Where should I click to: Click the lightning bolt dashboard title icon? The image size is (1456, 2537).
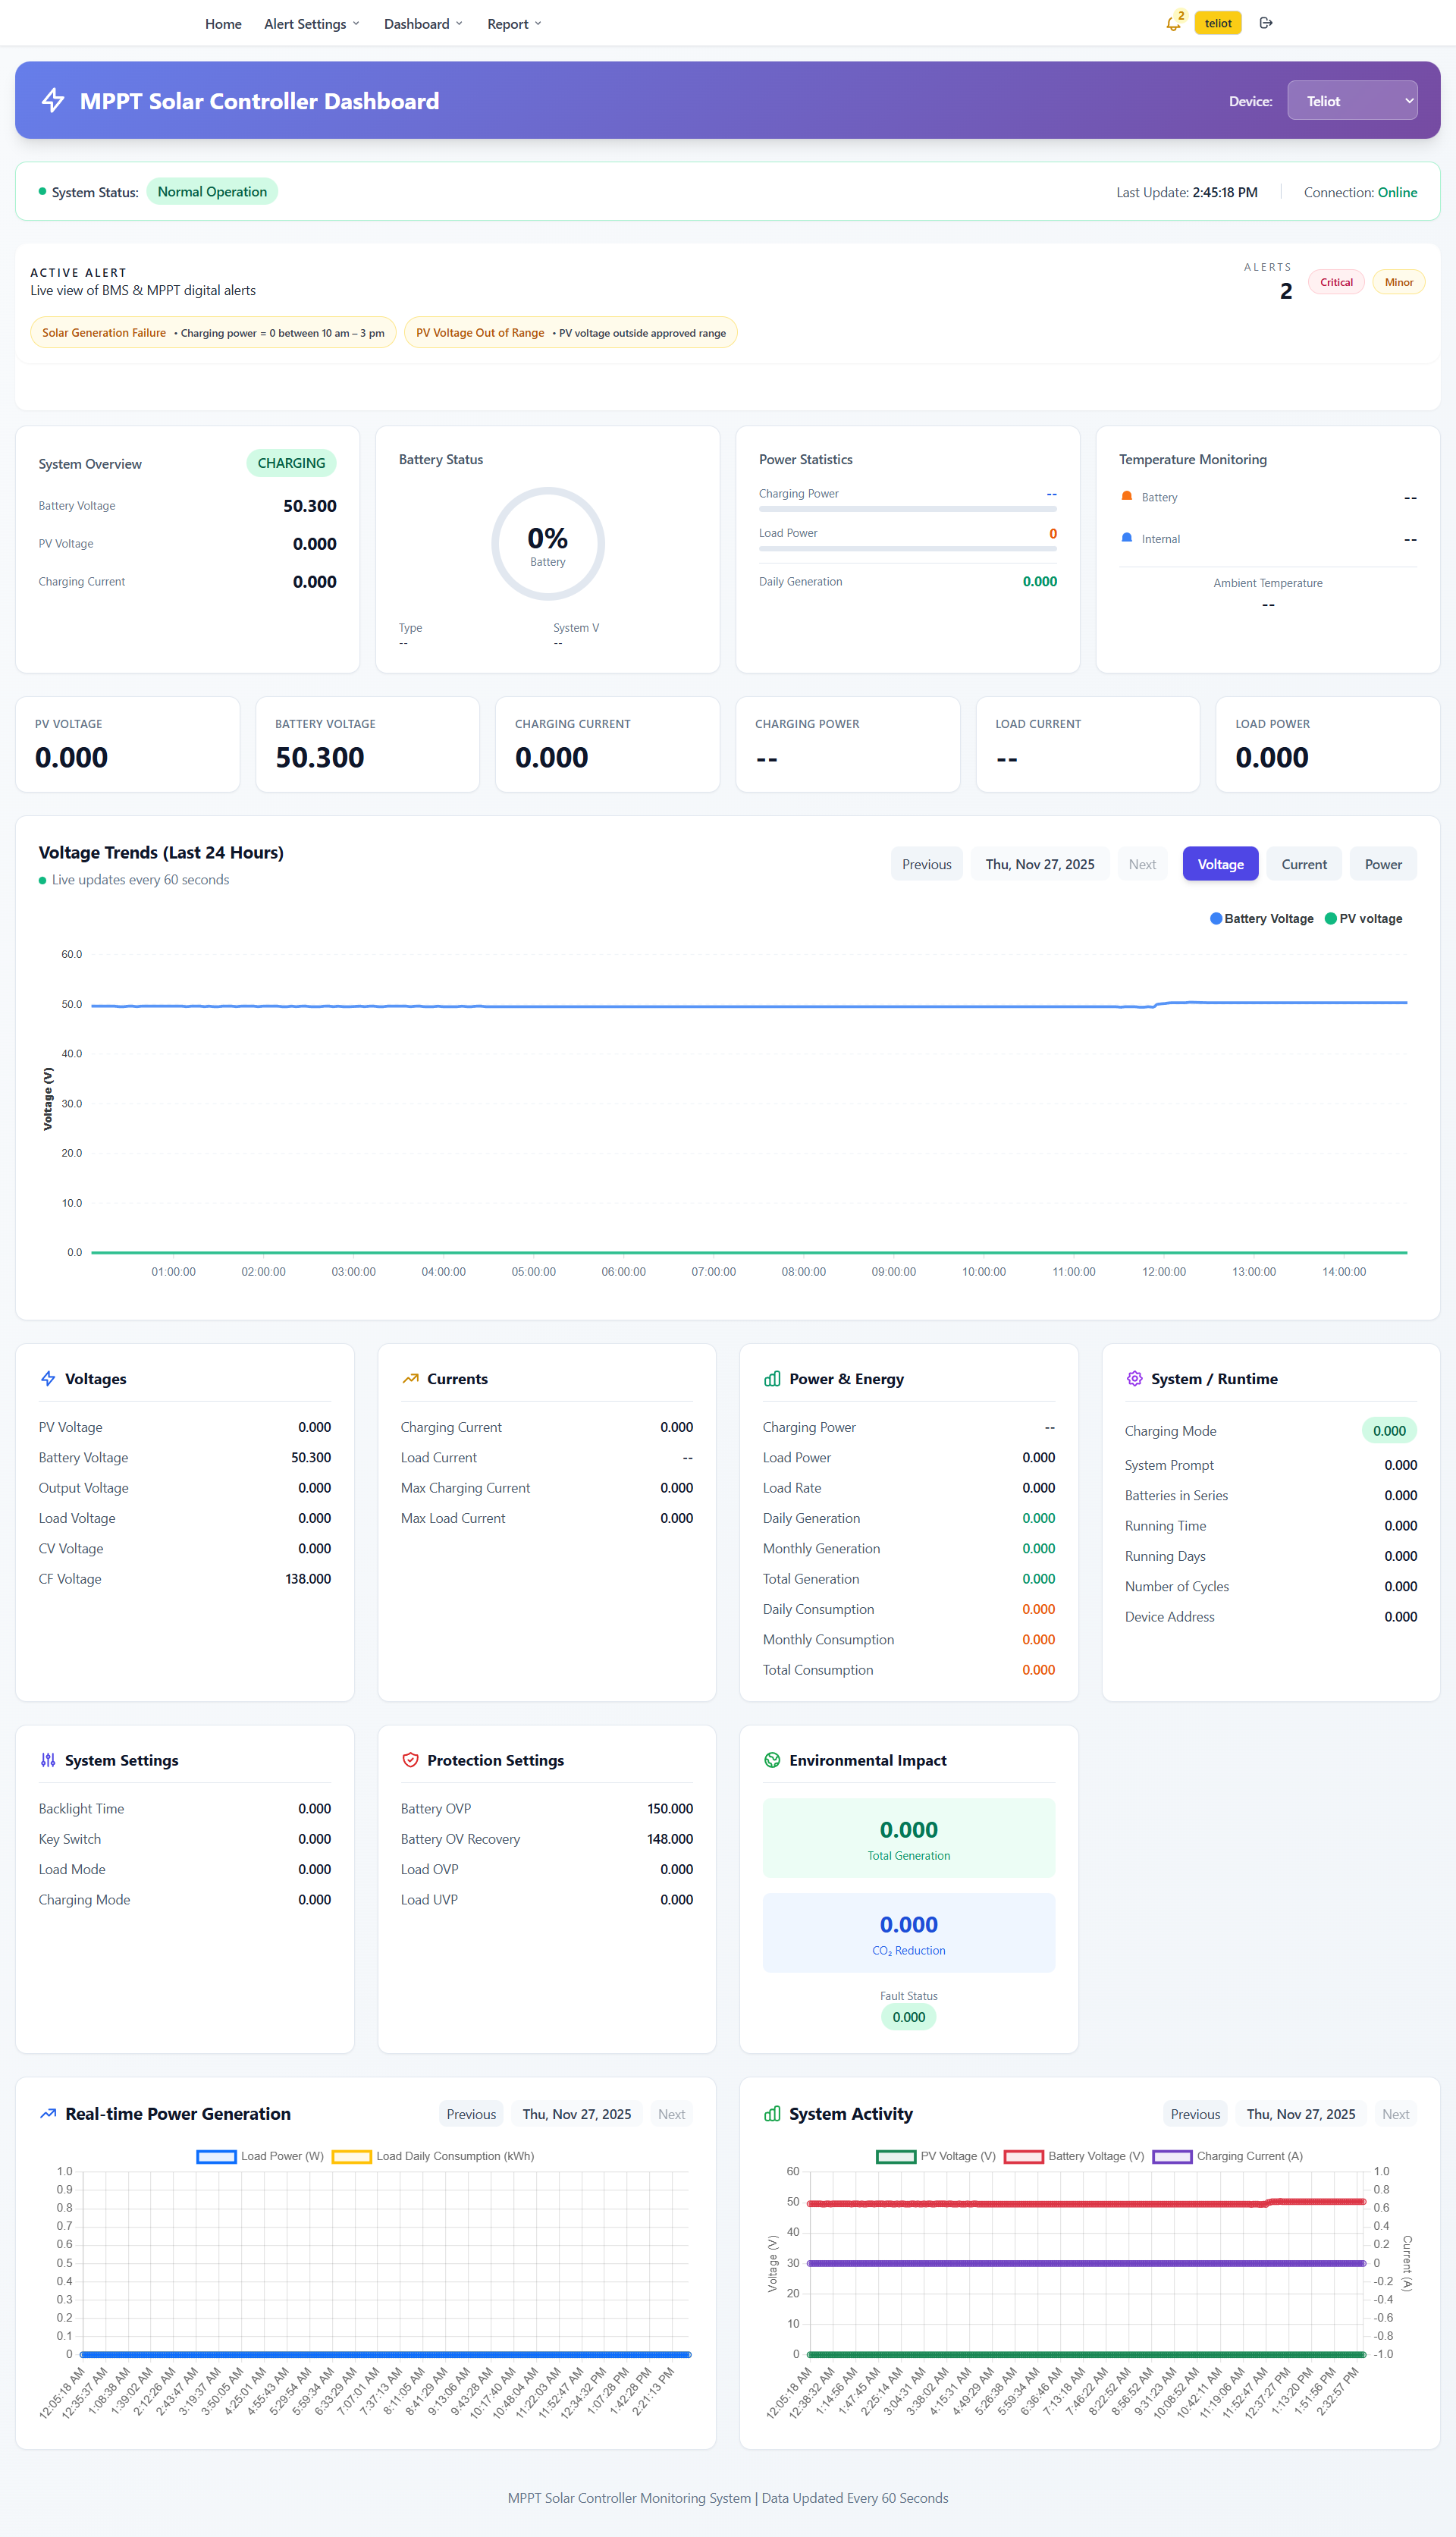53,100
